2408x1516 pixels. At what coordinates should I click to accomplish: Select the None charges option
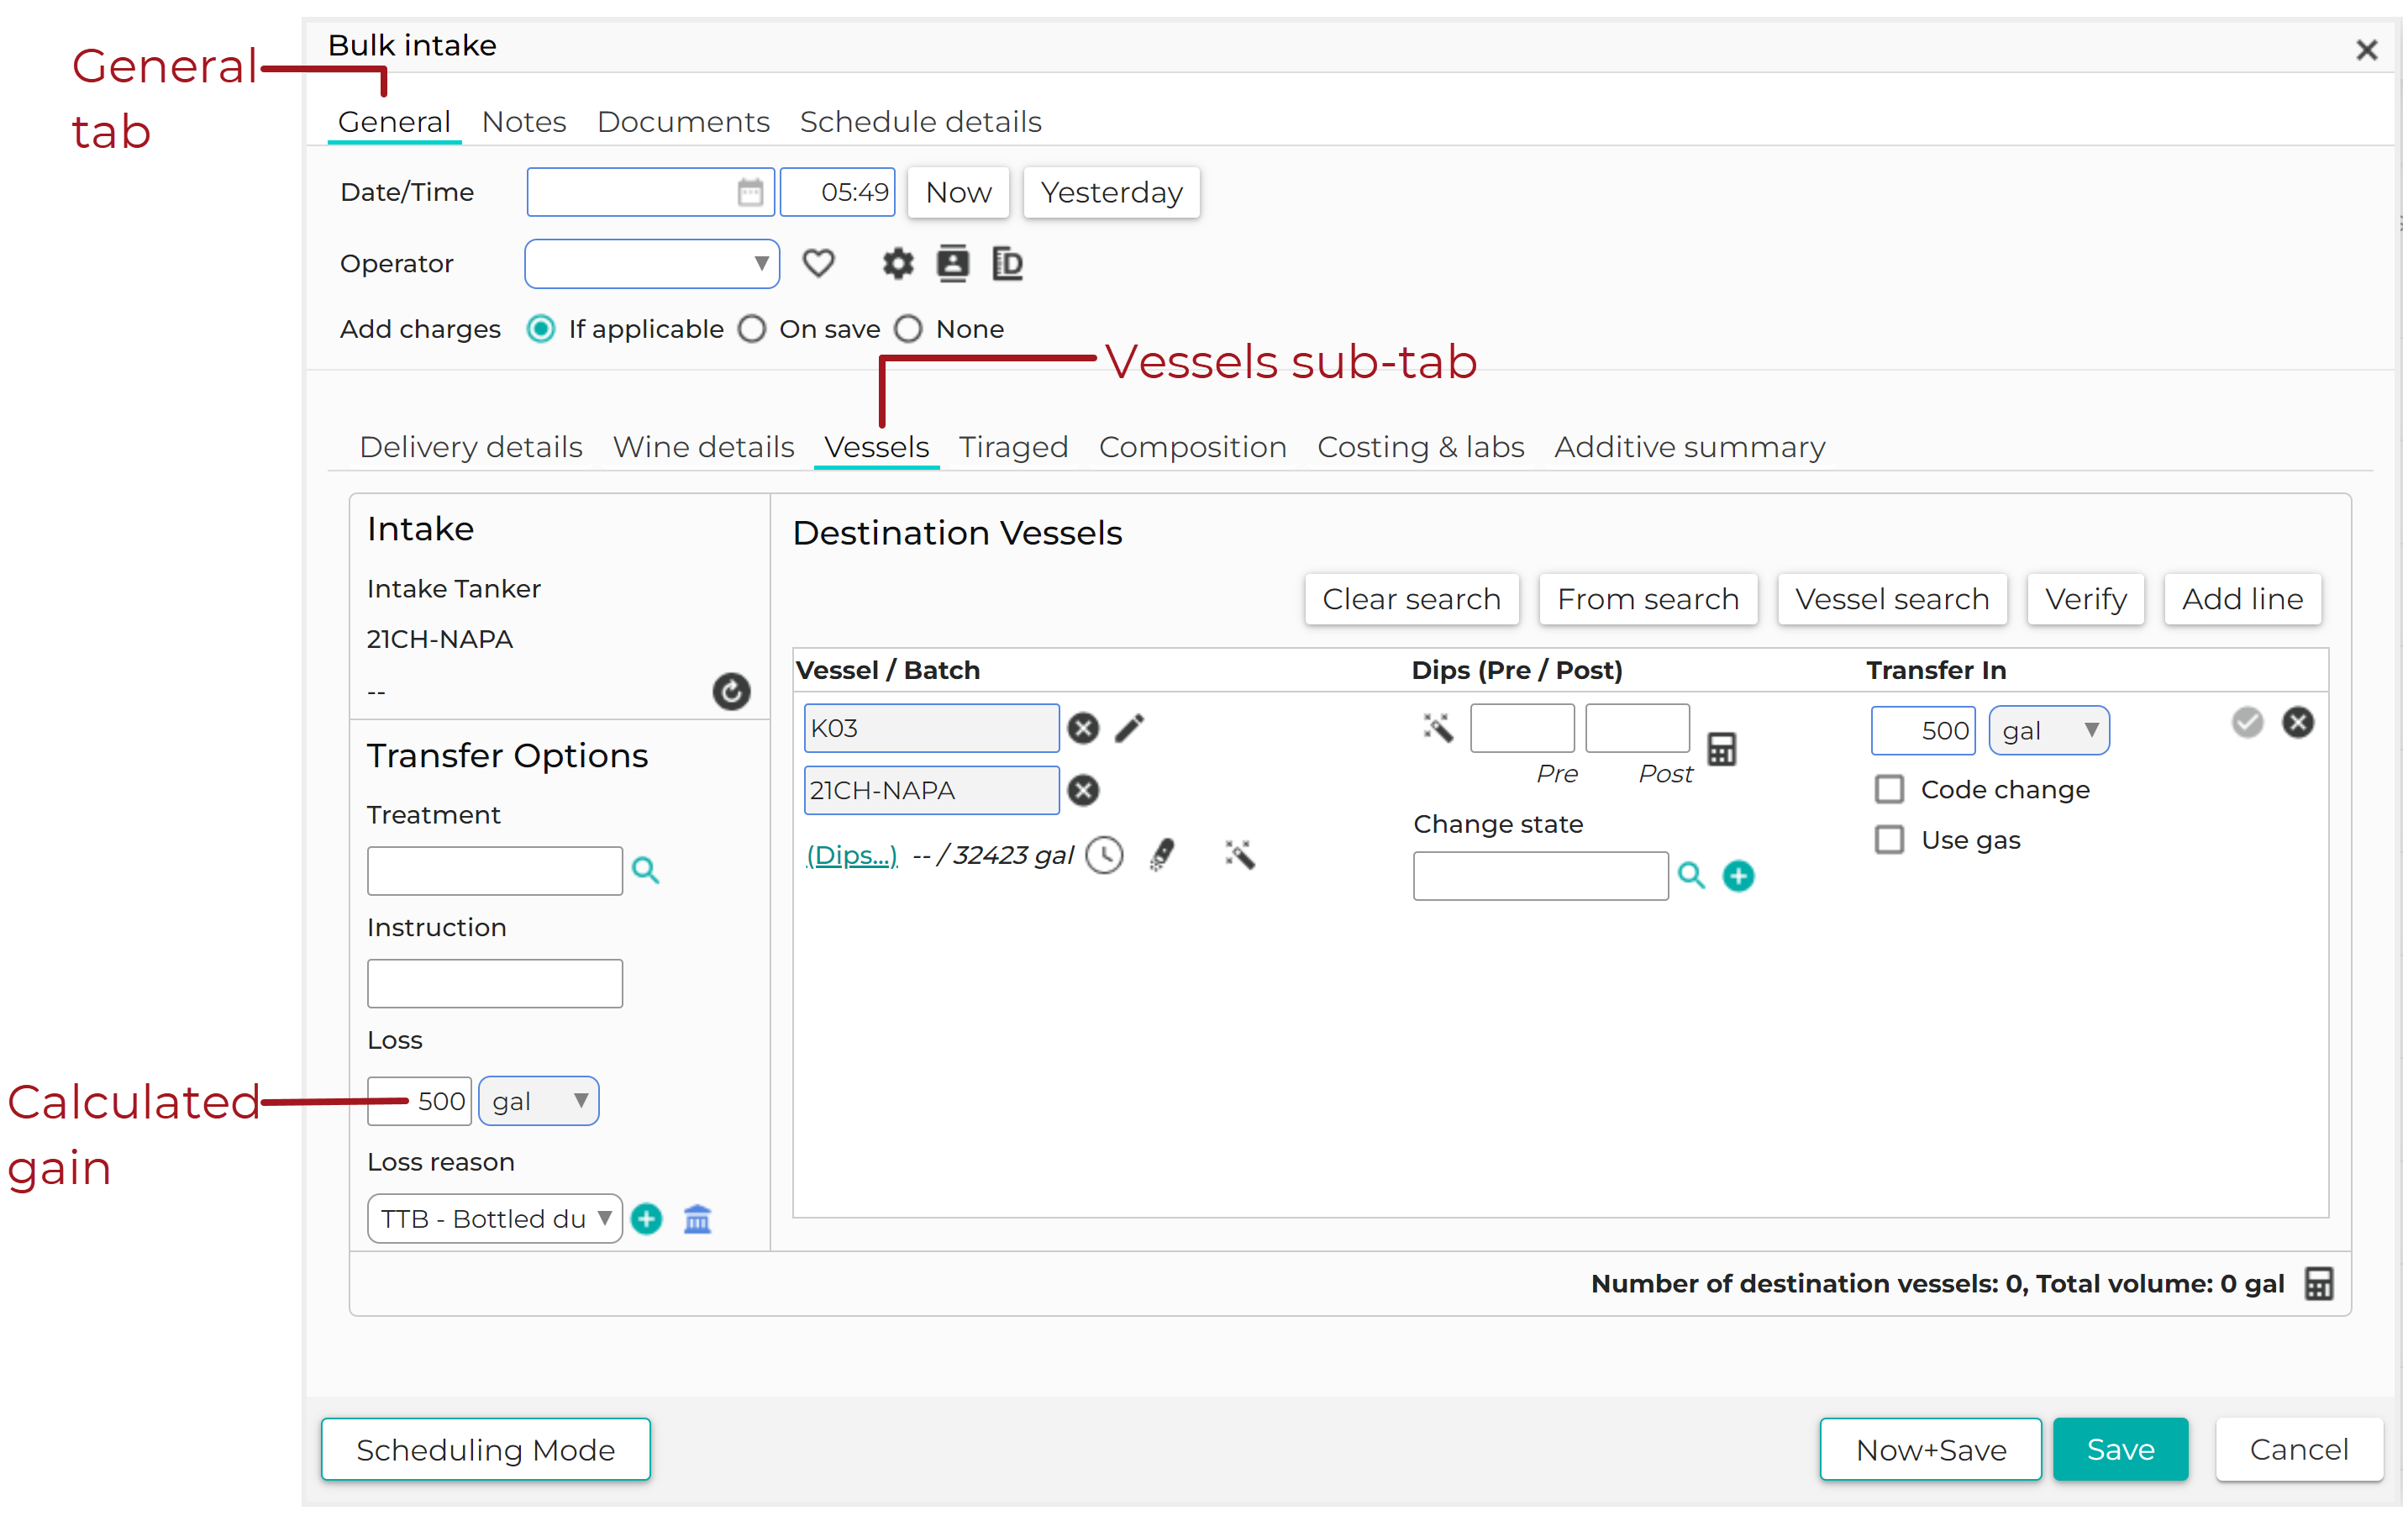coord(908,329)
